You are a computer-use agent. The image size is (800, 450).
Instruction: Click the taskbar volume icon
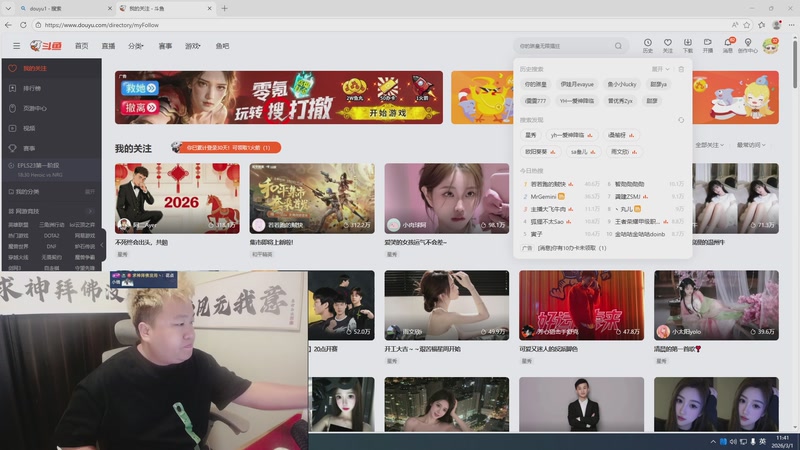pyautogui.click(x=733, y=441)
